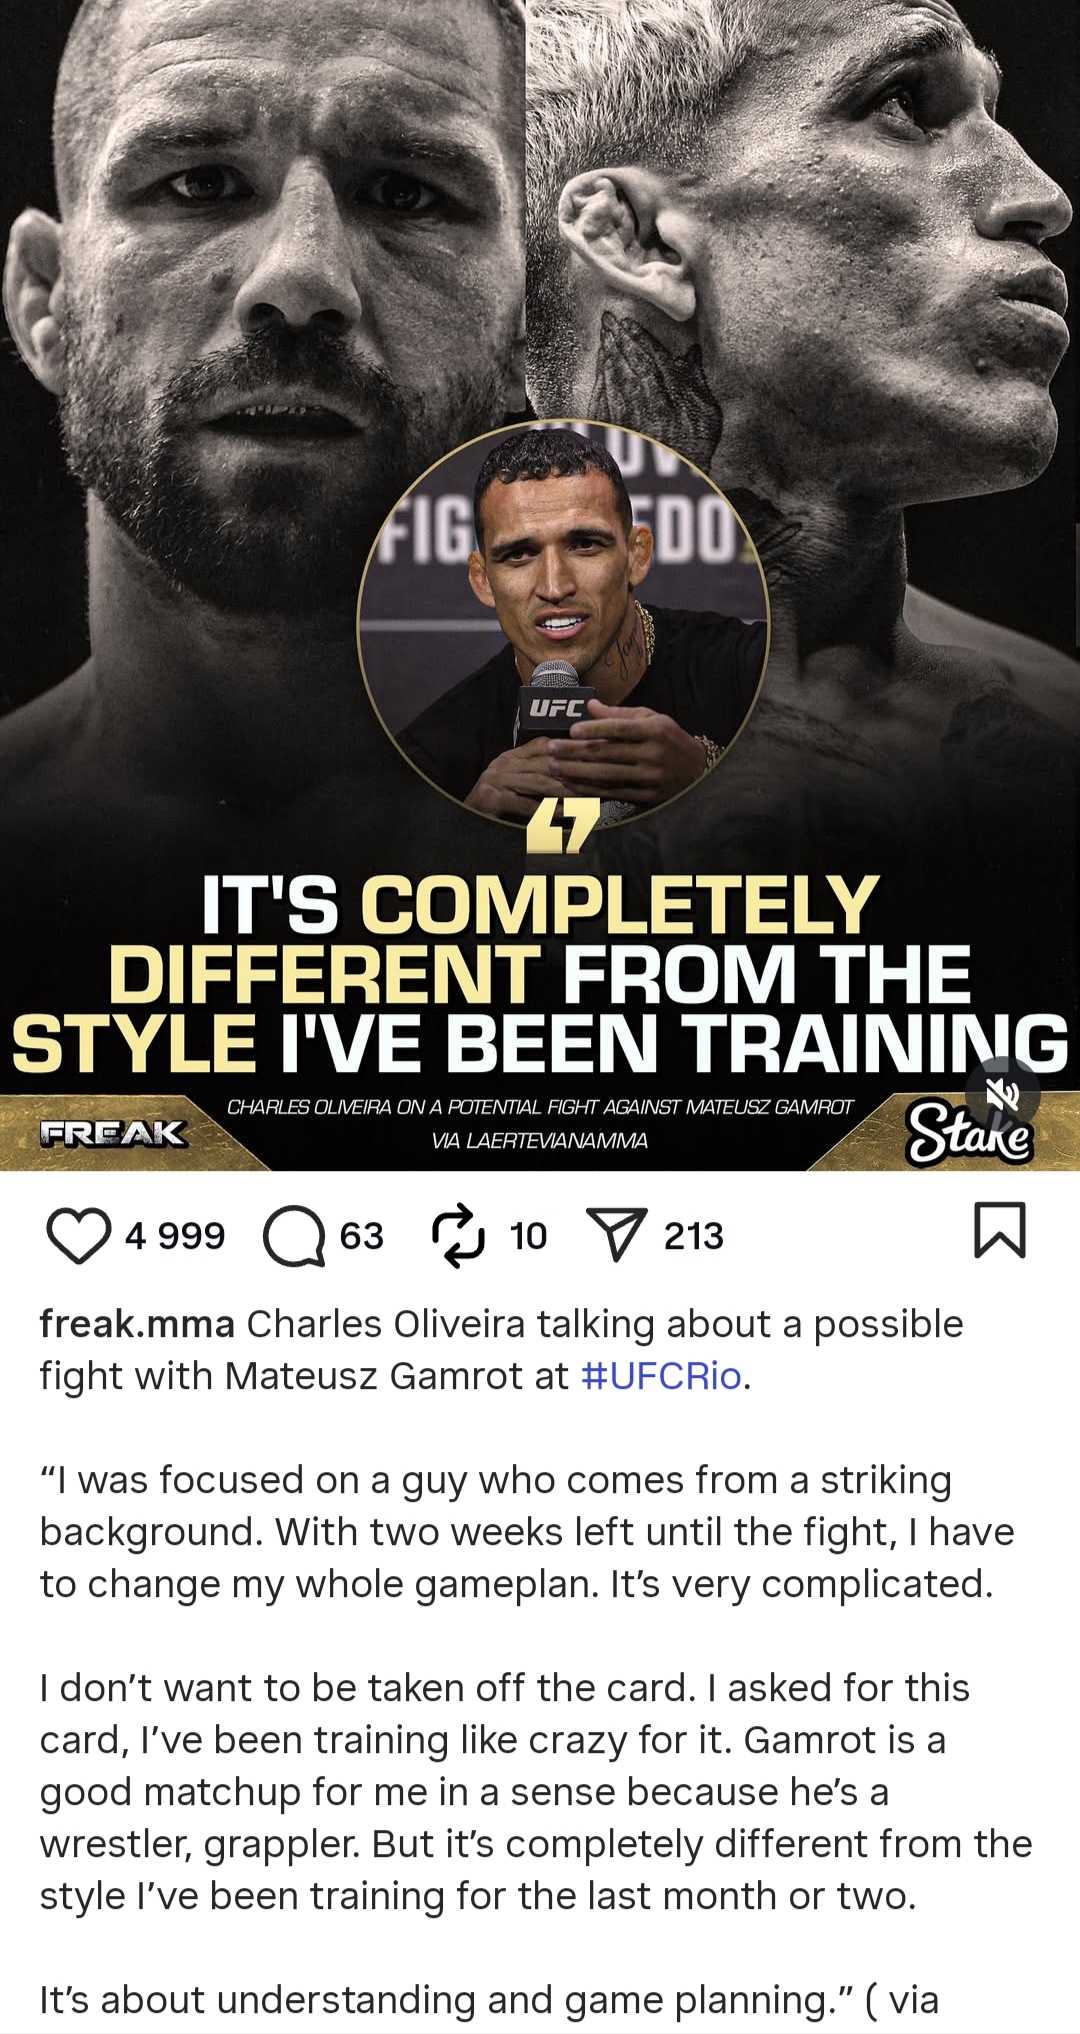Screen dimensions: 1080x2034
Task: Tap the heart like icon
Action: tap(79, 1236)
